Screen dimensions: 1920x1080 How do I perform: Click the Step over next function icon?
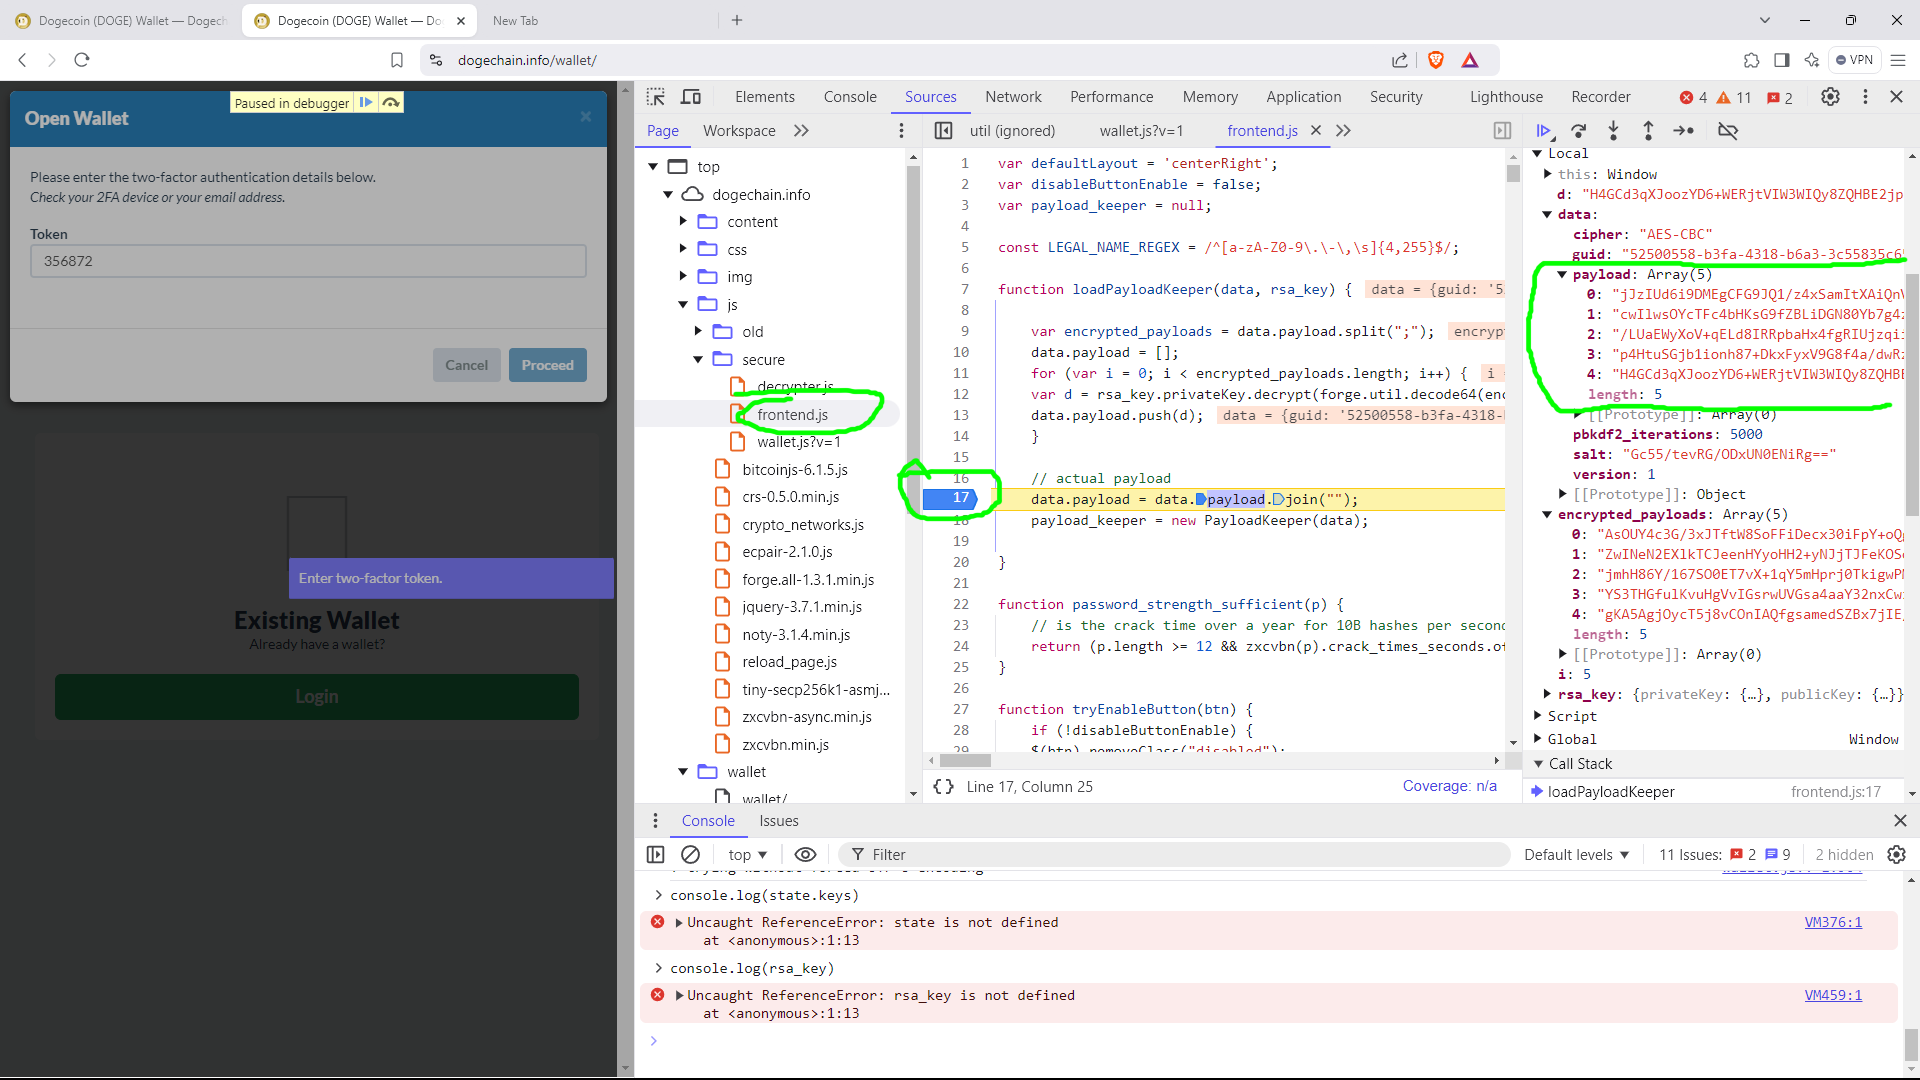1579,131
